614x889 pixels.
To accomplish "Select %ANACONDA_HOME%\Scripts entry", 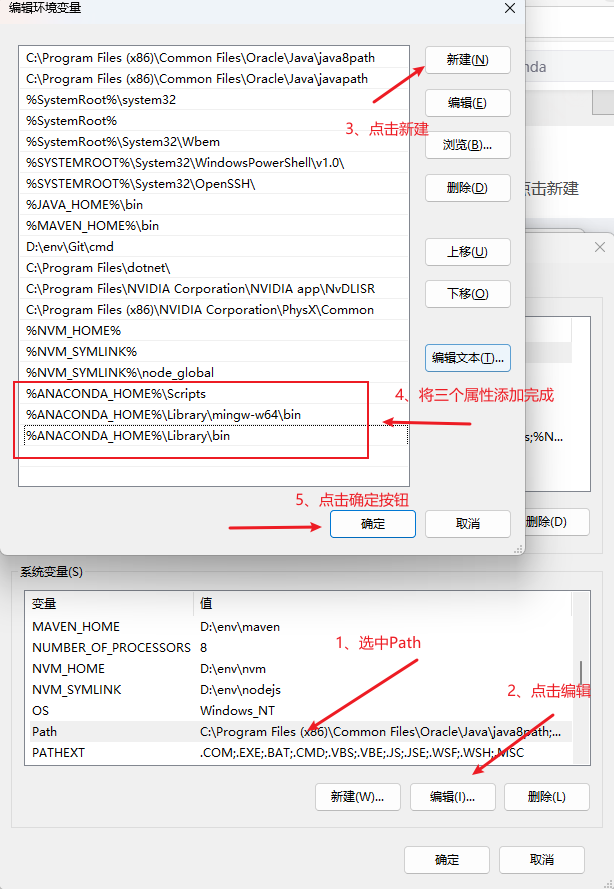I will pyautogui.click(x=214, y=393).
